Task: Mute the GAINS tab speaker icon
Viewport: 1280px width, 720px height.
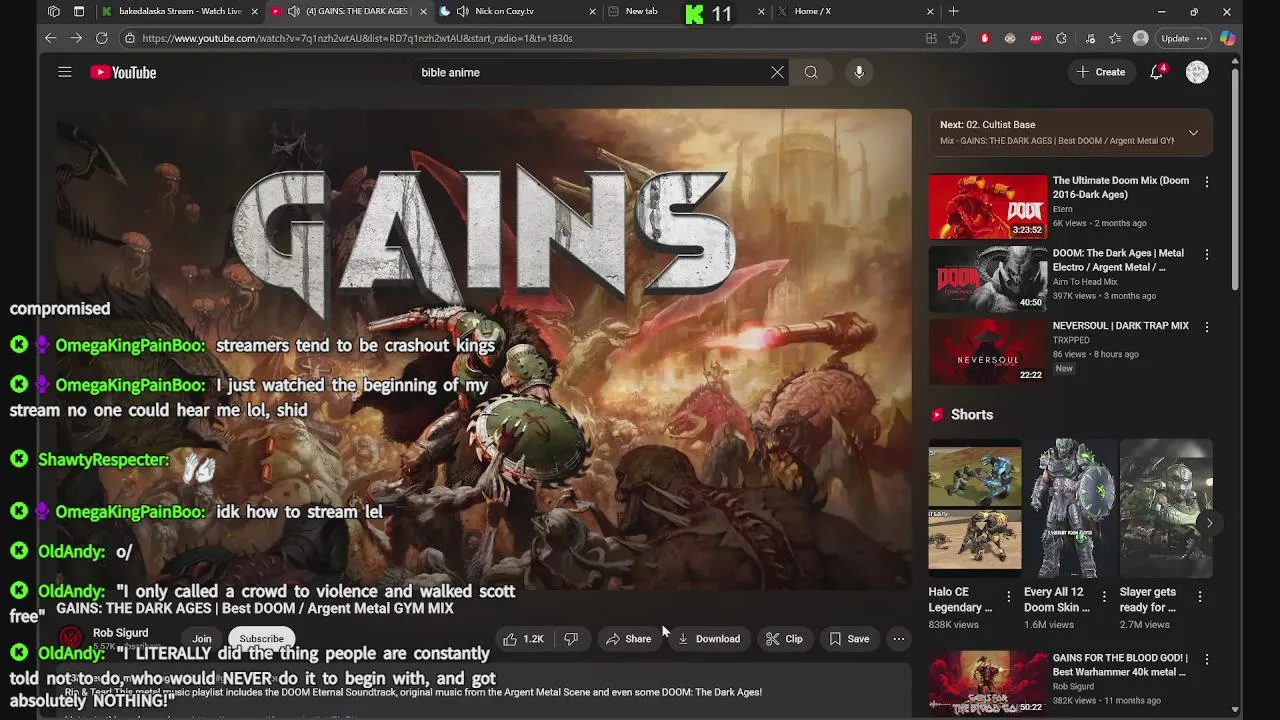Action: pos(293,11)
